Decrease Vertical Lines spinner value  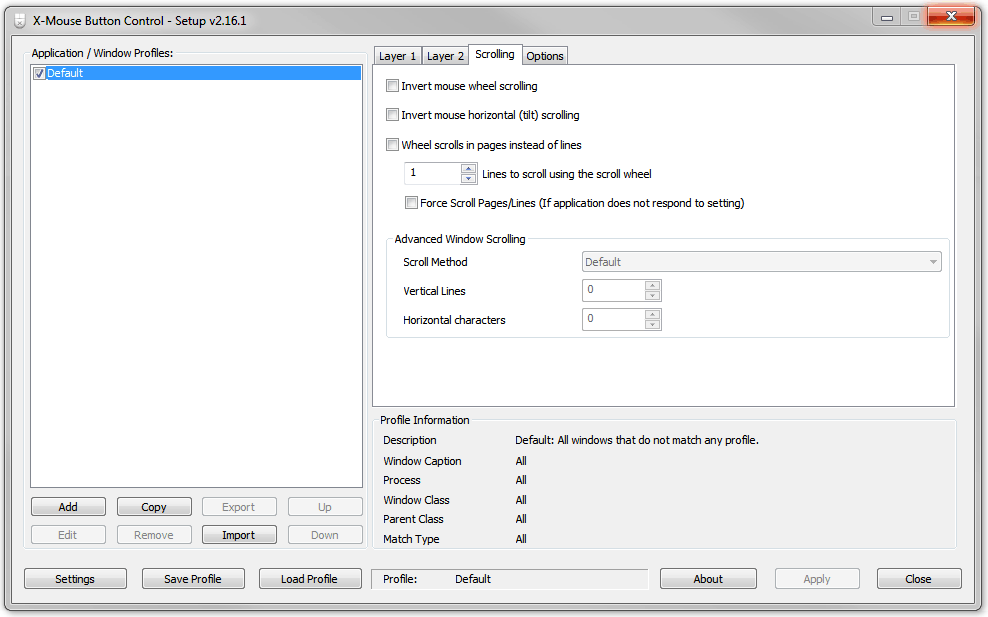(x=653, y=296)
